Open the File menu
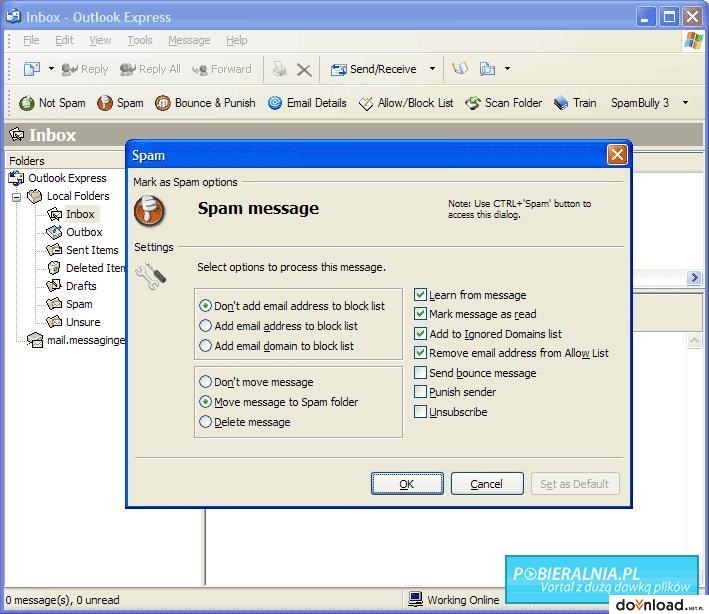The width and height of the screenshot is (709, 614). 31,41
